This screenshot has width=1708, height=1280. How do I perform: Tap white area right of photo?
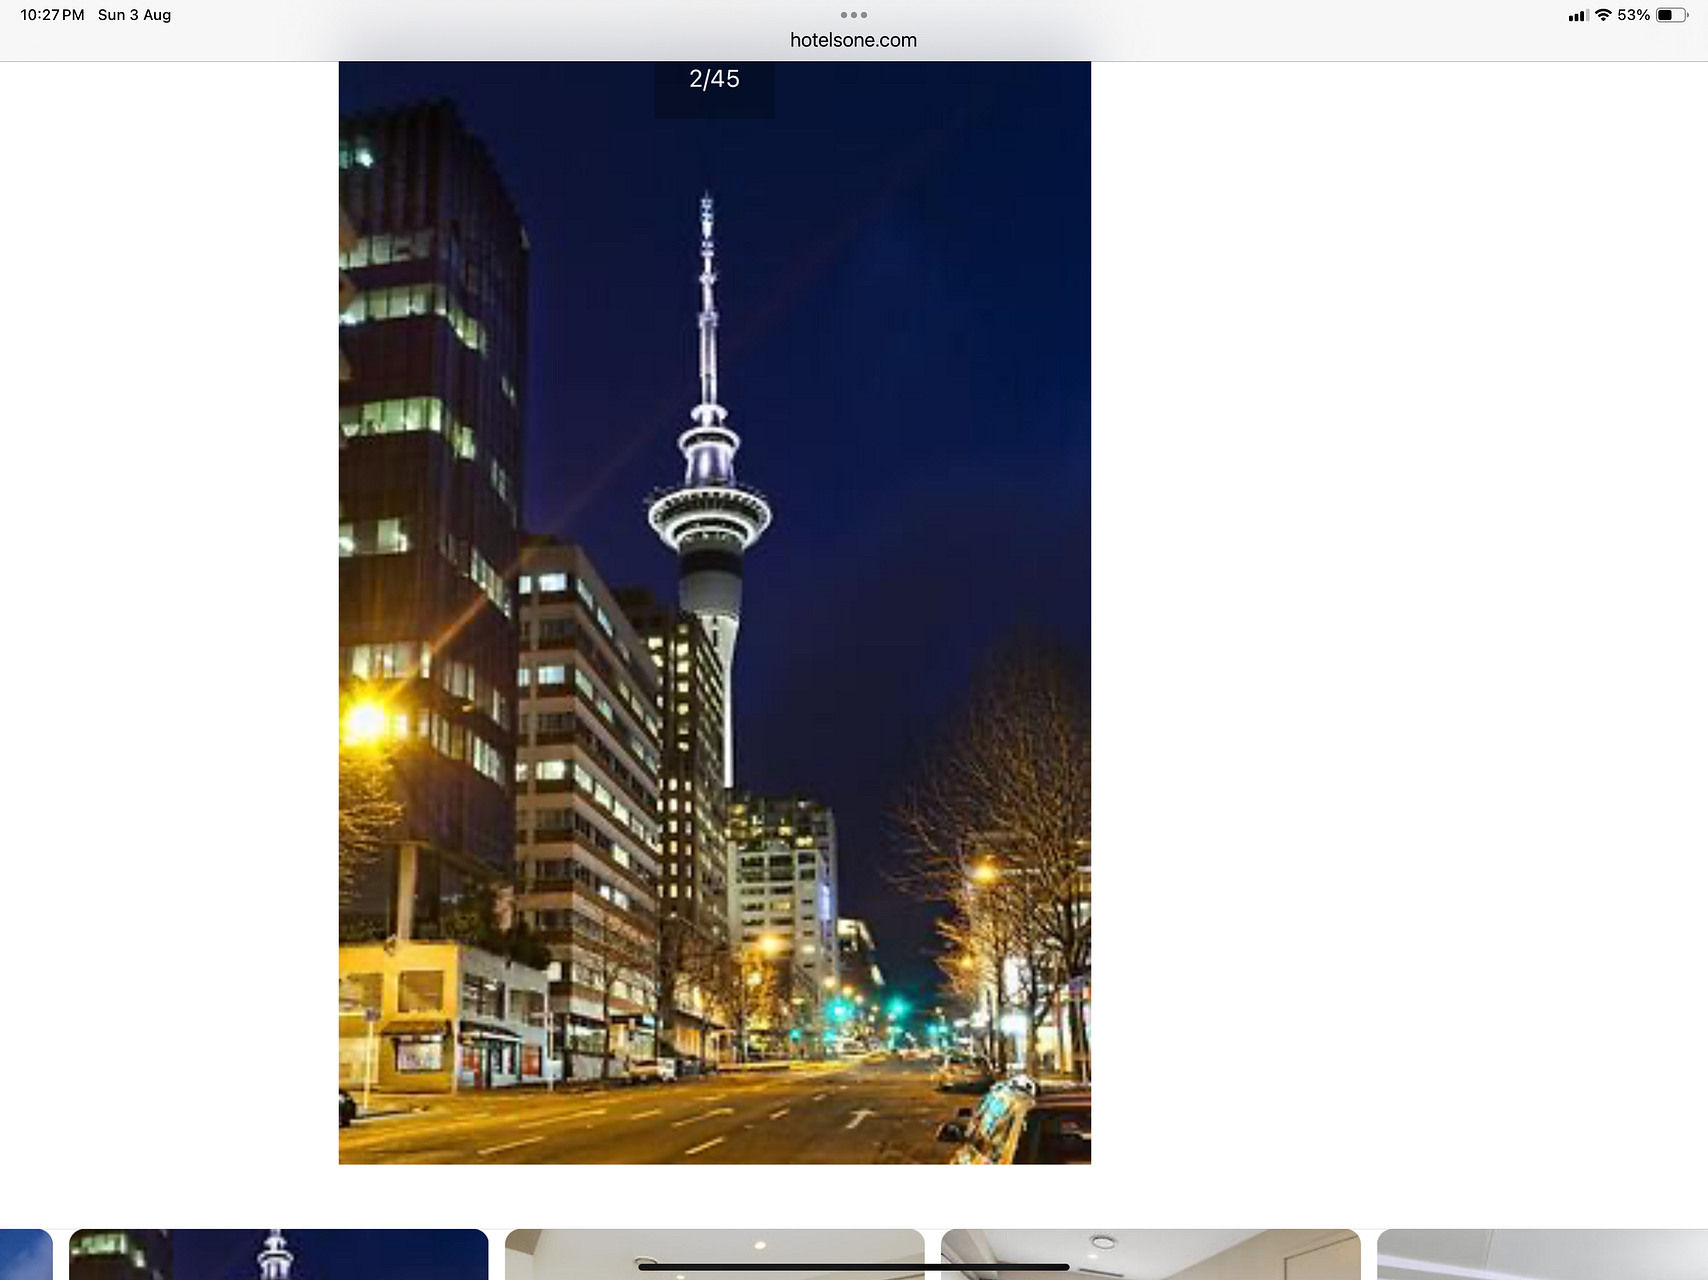(x=1400, y=600)
